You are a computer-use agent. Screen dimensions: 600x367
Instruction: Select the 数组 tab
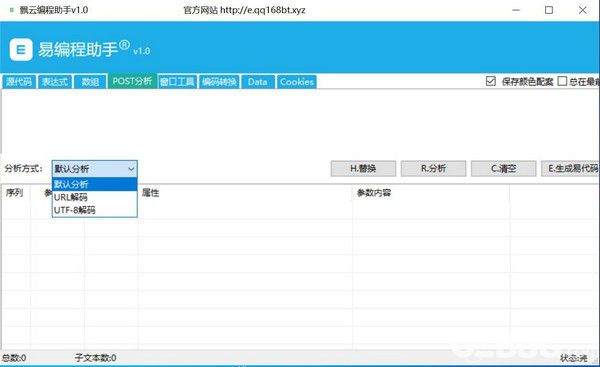click(x=90, y=82)
